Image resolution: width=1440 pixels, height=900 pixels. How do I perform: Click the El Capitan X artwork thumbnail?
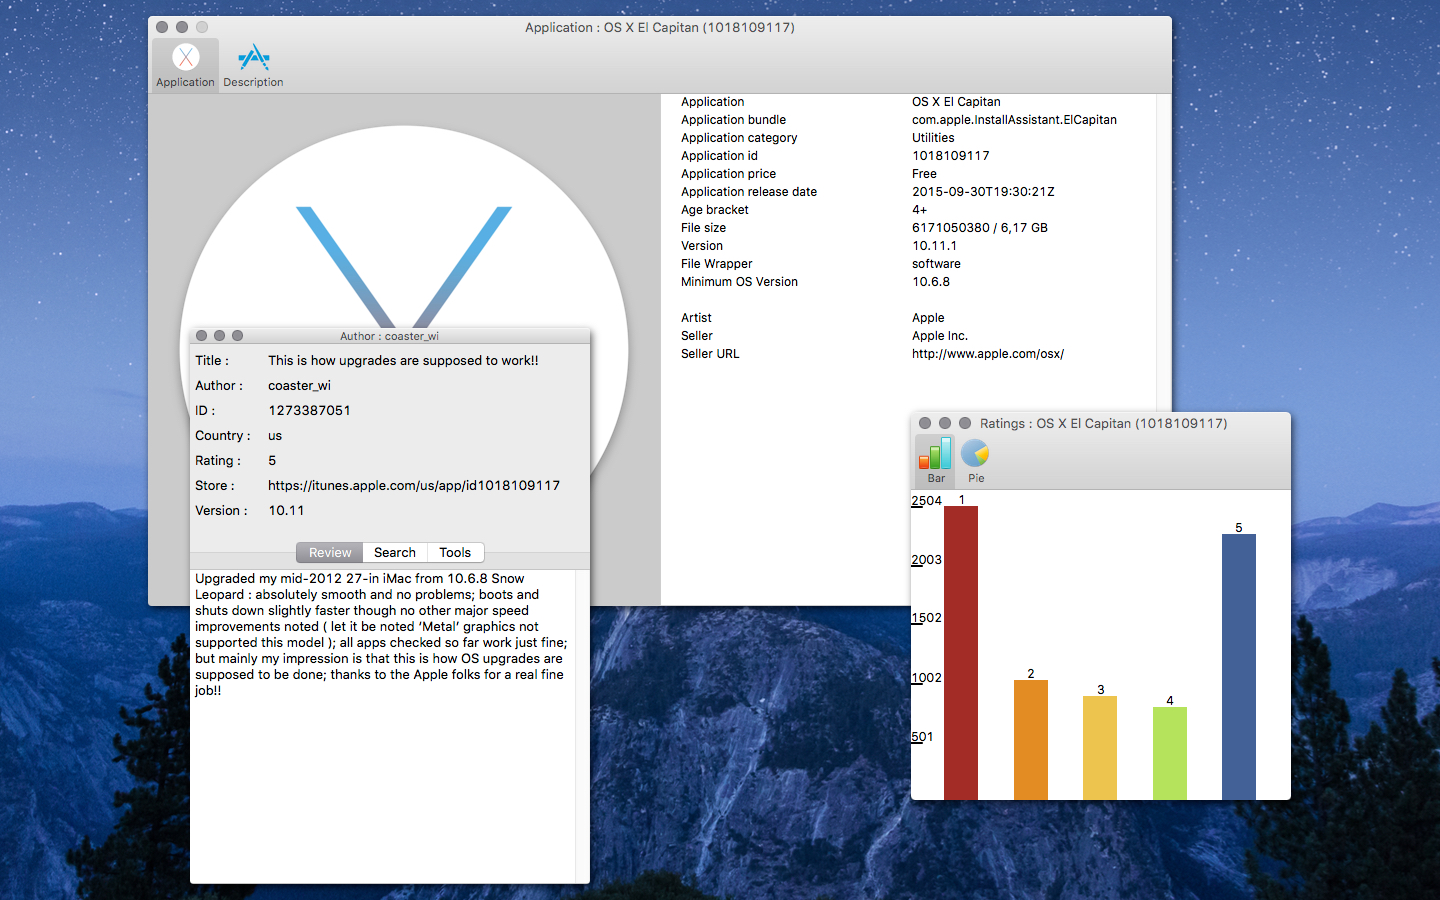click(404, 228)
